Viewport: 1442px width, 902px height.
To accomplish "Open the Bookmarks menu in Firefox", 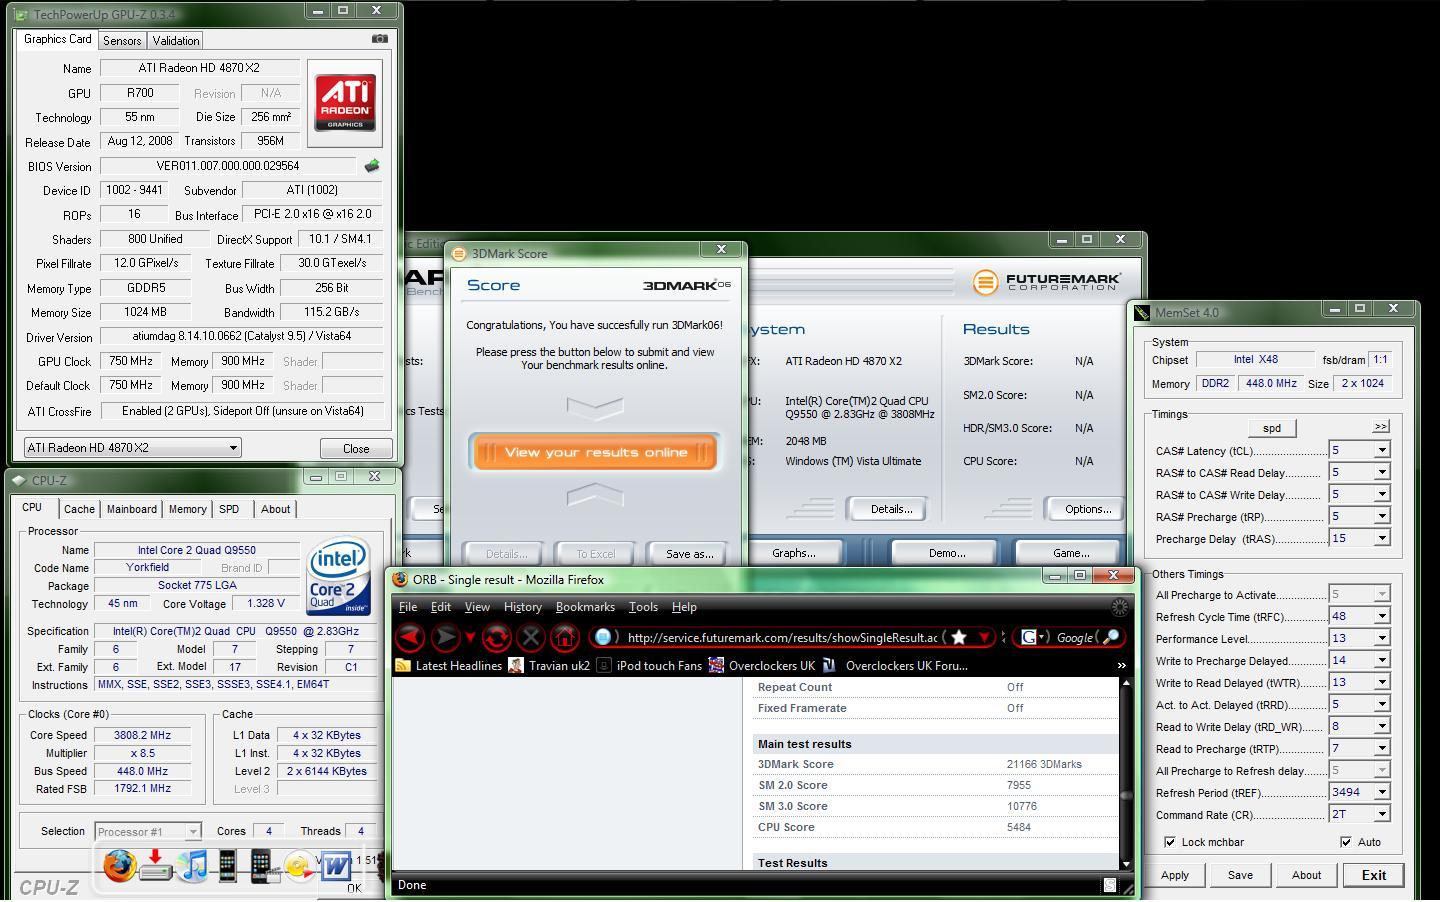I will [585, 607].
